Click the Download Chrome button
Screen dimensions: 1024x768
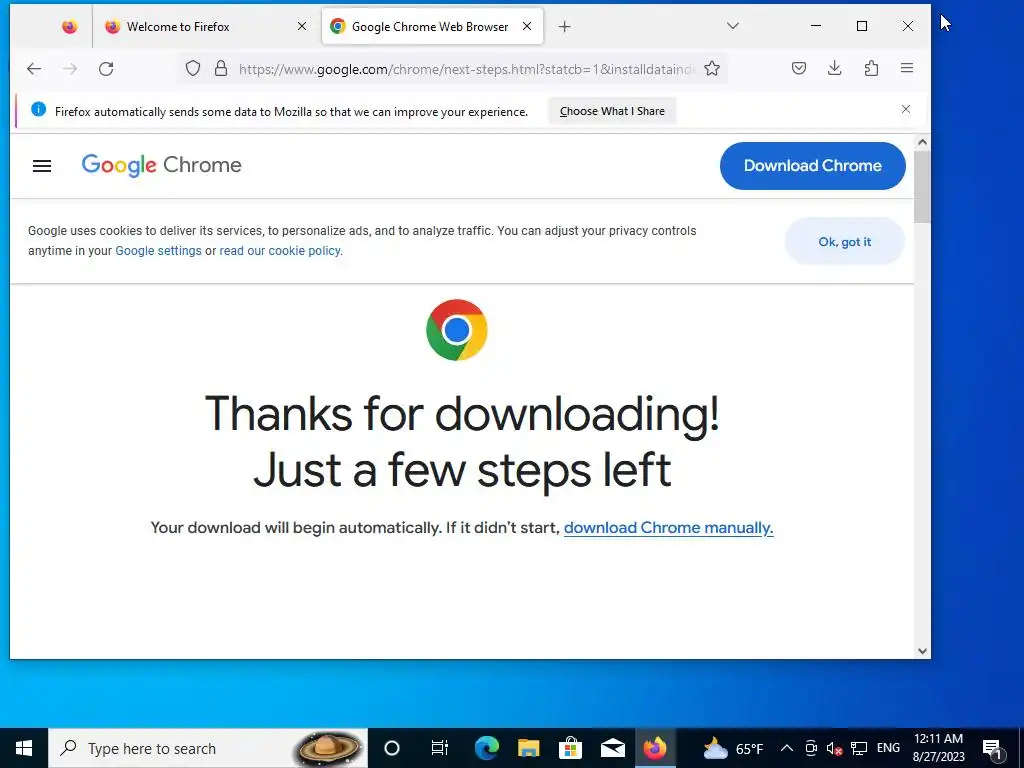point(812,166)
